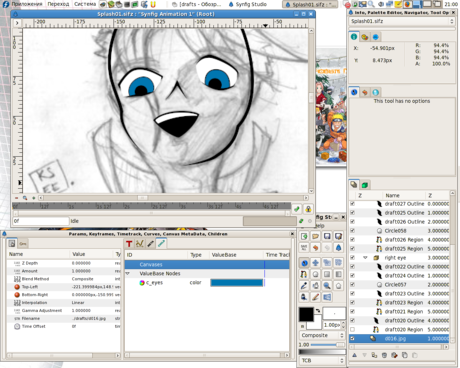Viewport: 460px width, 368px height.
Task: Switch to Synfig Studio in the taskbar
Action: click(x=248, y=4)
